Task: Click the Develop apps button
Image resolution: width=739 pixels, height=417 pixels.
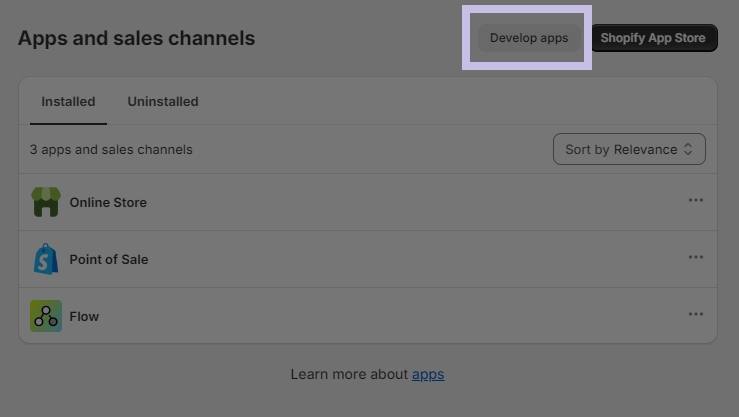Action: point(529,38)
